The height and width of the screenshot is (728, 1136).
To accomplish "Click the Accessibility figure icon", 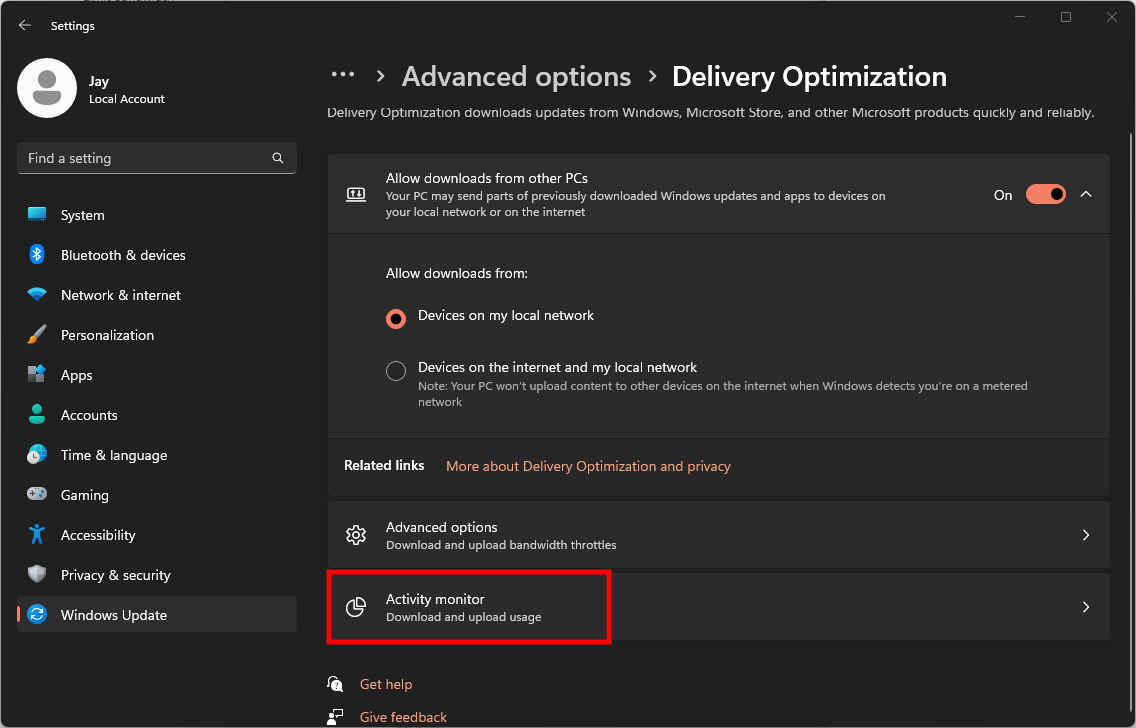I will point(37,535).
